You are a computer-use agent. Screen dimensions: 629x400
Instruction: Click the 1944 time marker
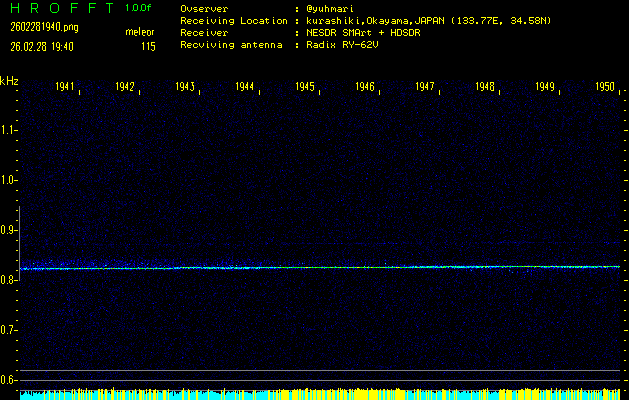[244, 88]
